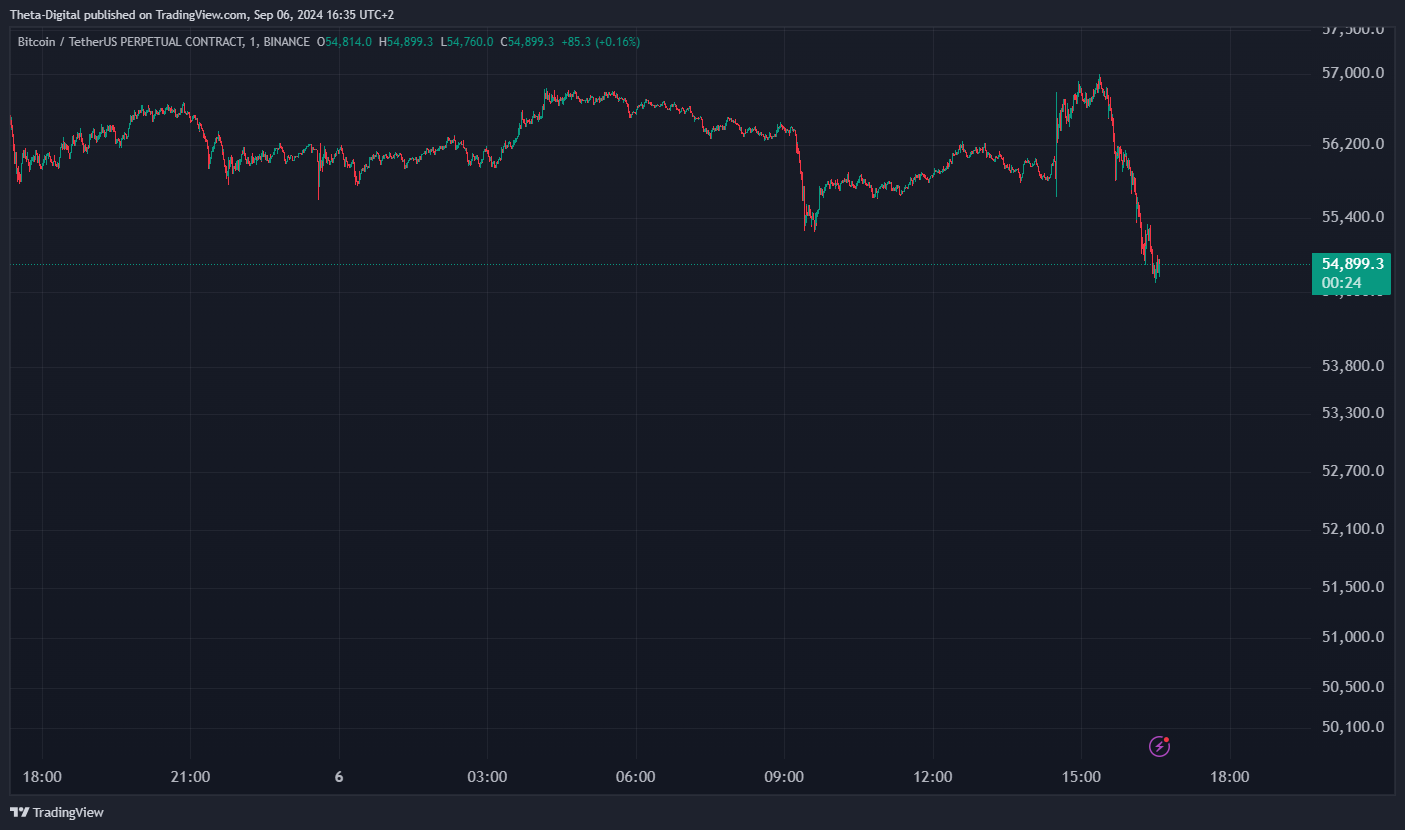Click the change value +85.3 (+0.16%)
Image resolution: width=1405 pixels, height=830 pixels.
(601, 42)
